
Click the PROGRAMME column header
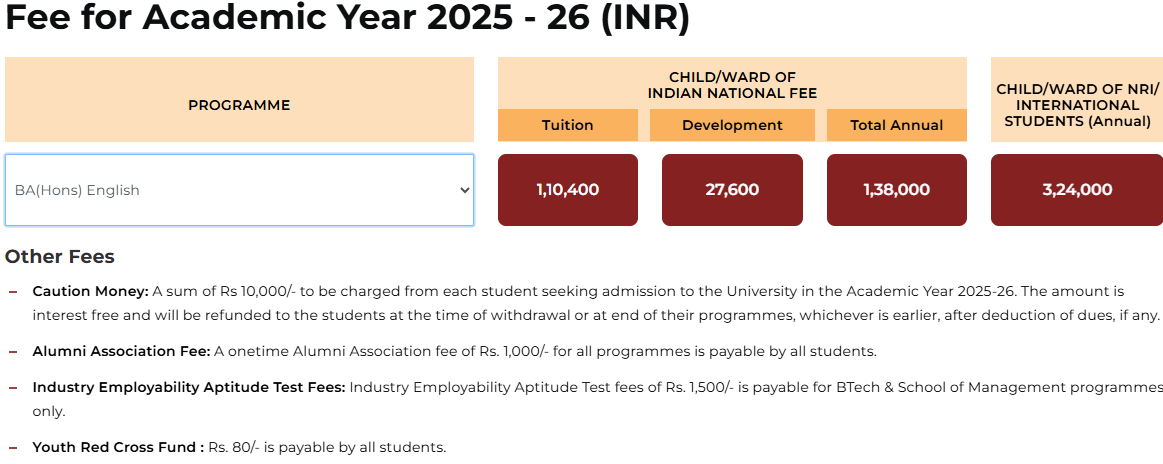[x=239, y=105]
